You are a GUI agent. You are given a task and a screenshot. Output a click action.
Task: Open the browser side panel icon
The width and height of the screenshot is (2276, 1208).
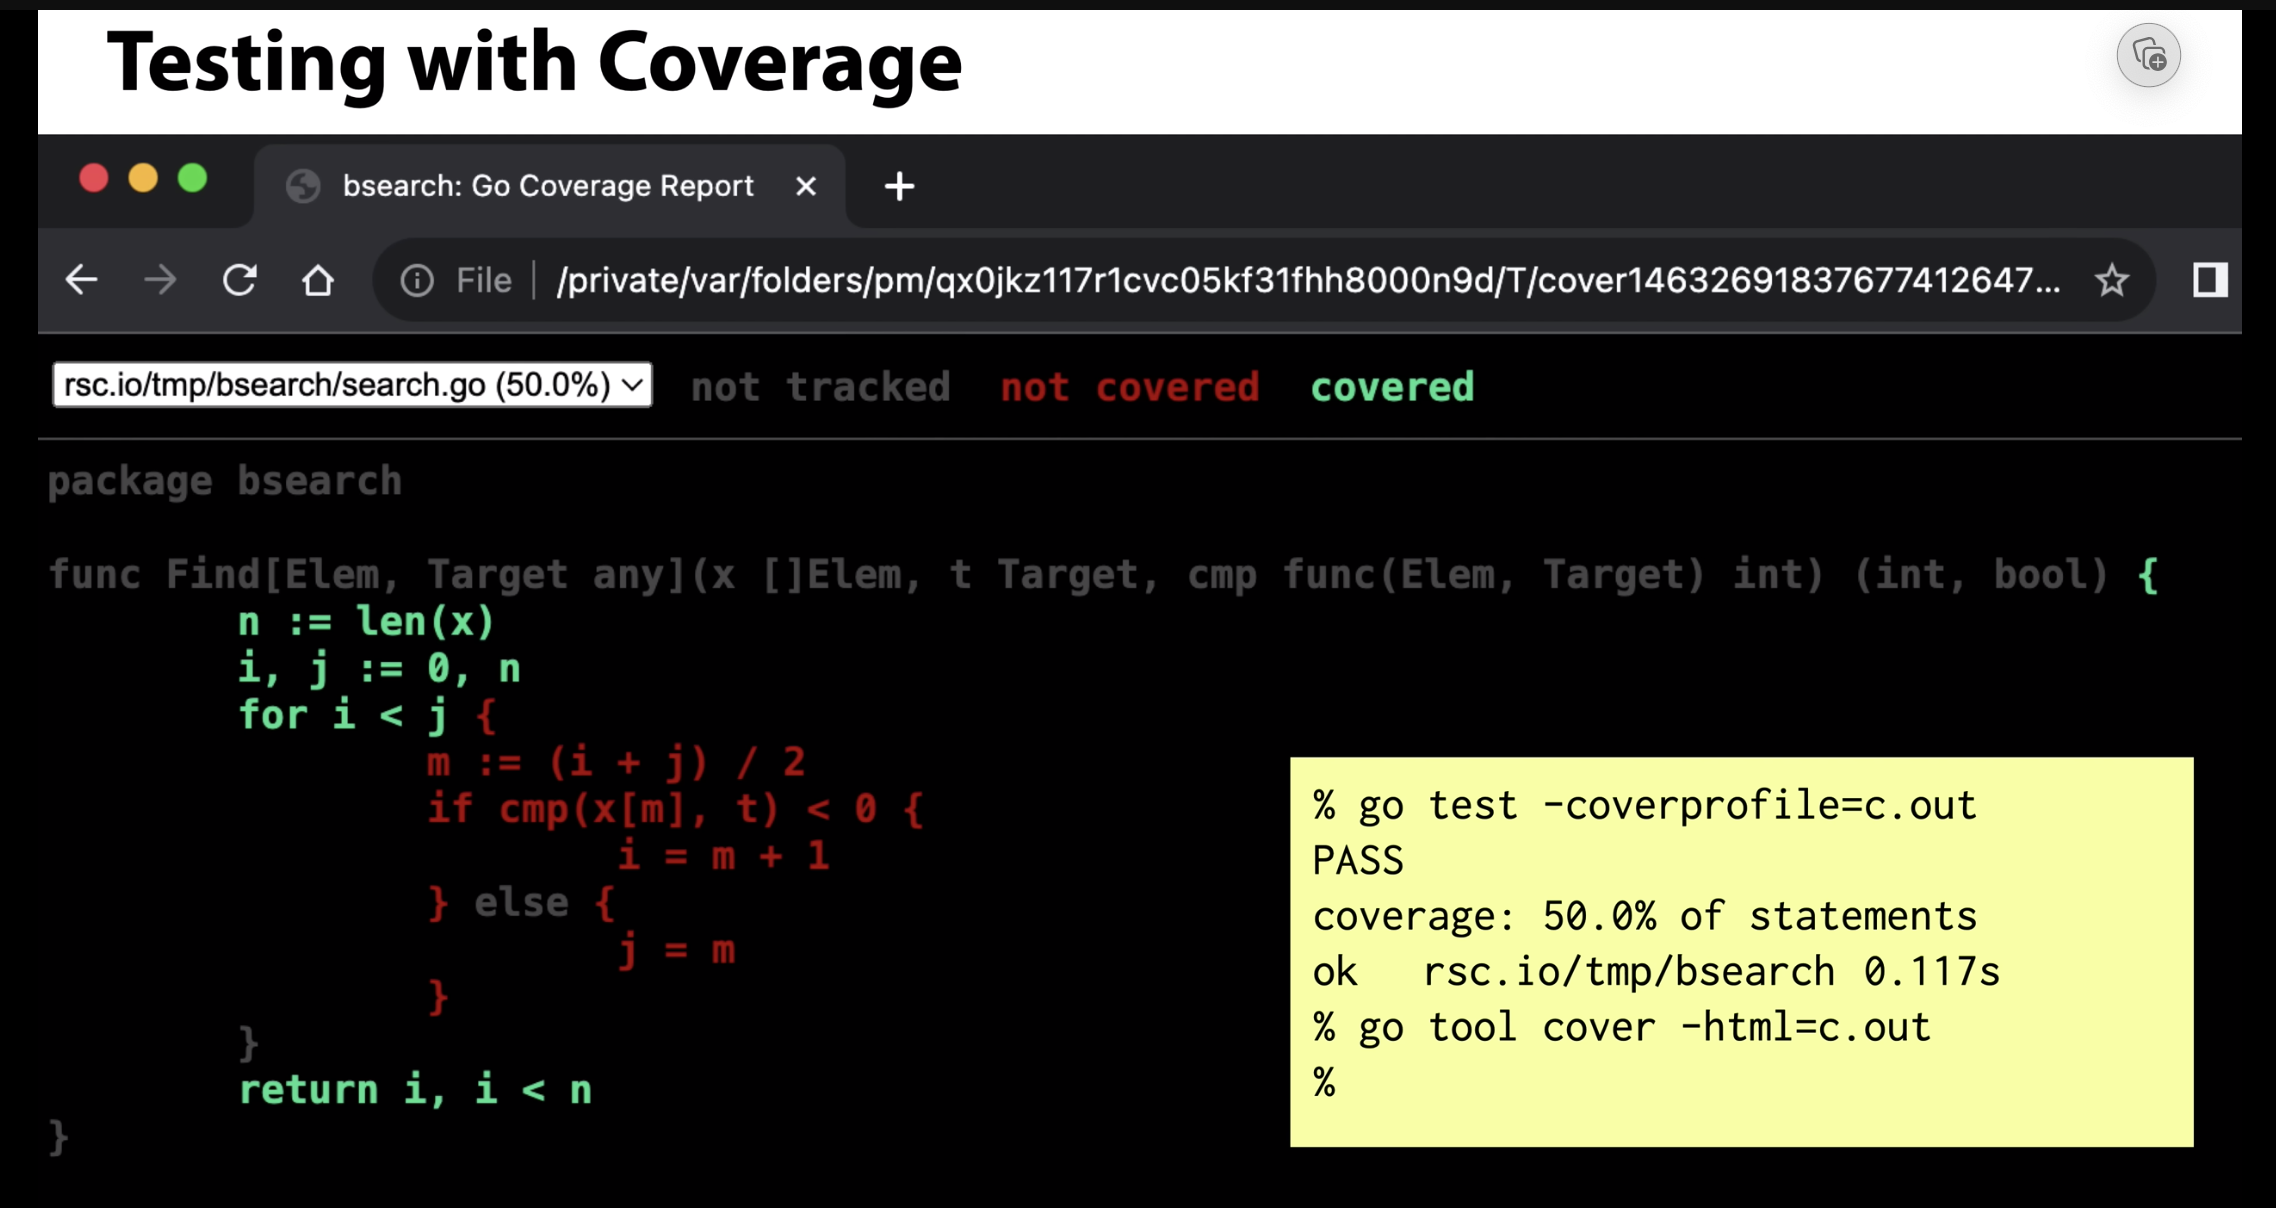tap(2209, 280)
